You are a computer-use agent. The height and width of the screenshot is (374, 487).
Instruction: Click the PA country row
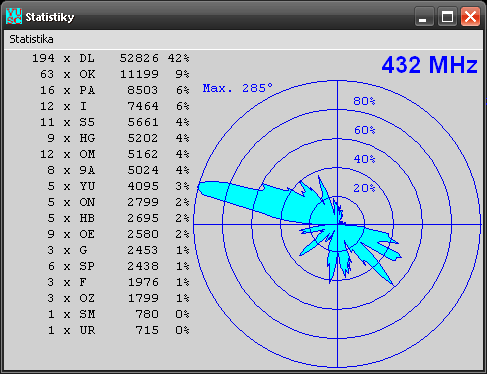(115, 90)
